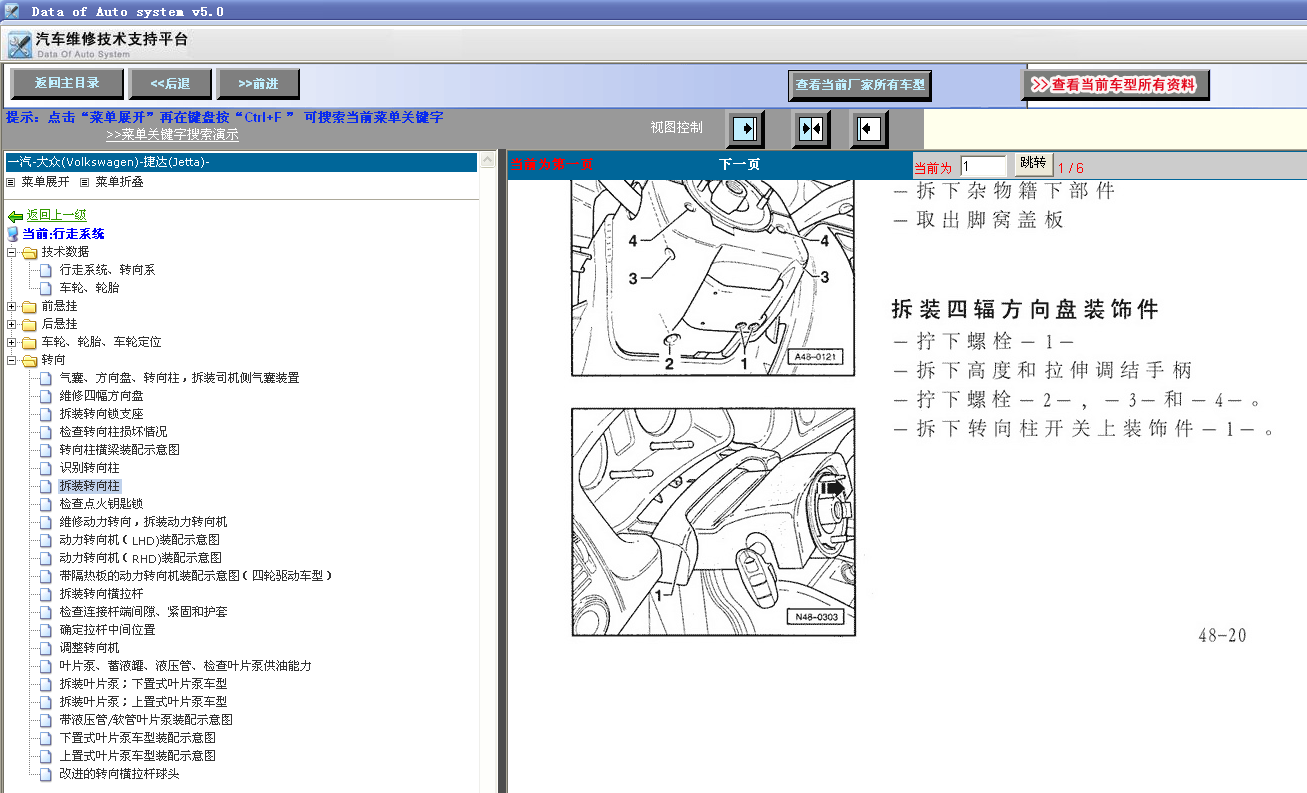
Task: Click the 后悬挂 folder icon
Action: click(x=29, y=324)
